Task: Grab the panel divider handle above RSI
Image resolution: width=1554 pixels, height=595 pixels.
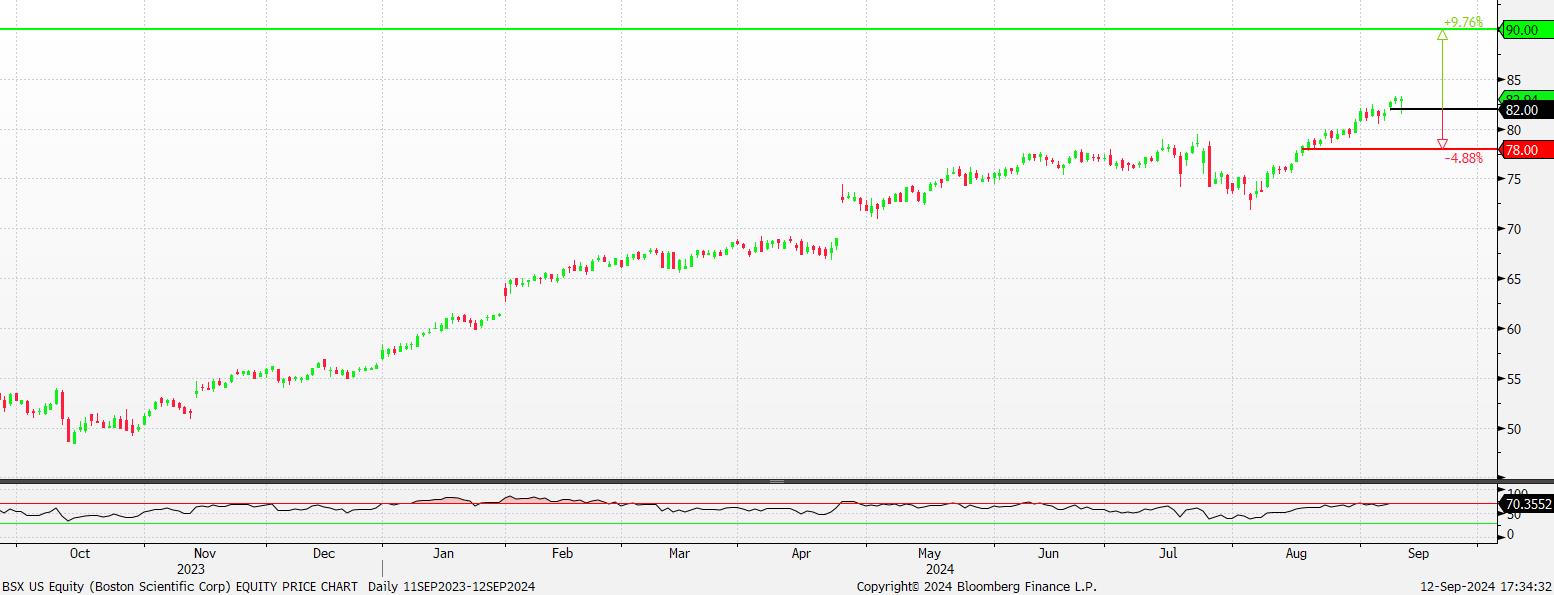Action: point(777,481)
